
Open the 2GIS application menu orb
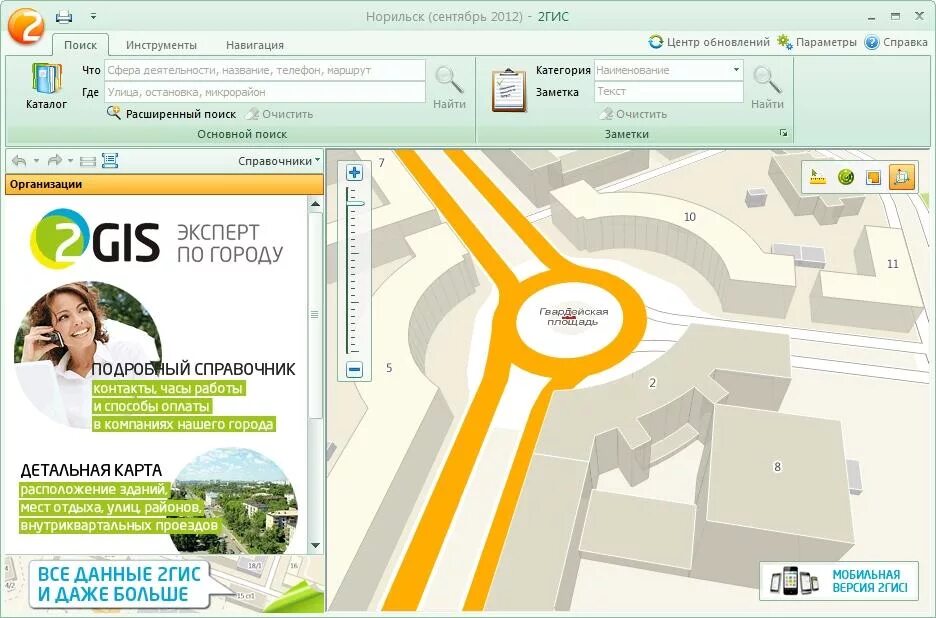(x=26, y=24)
